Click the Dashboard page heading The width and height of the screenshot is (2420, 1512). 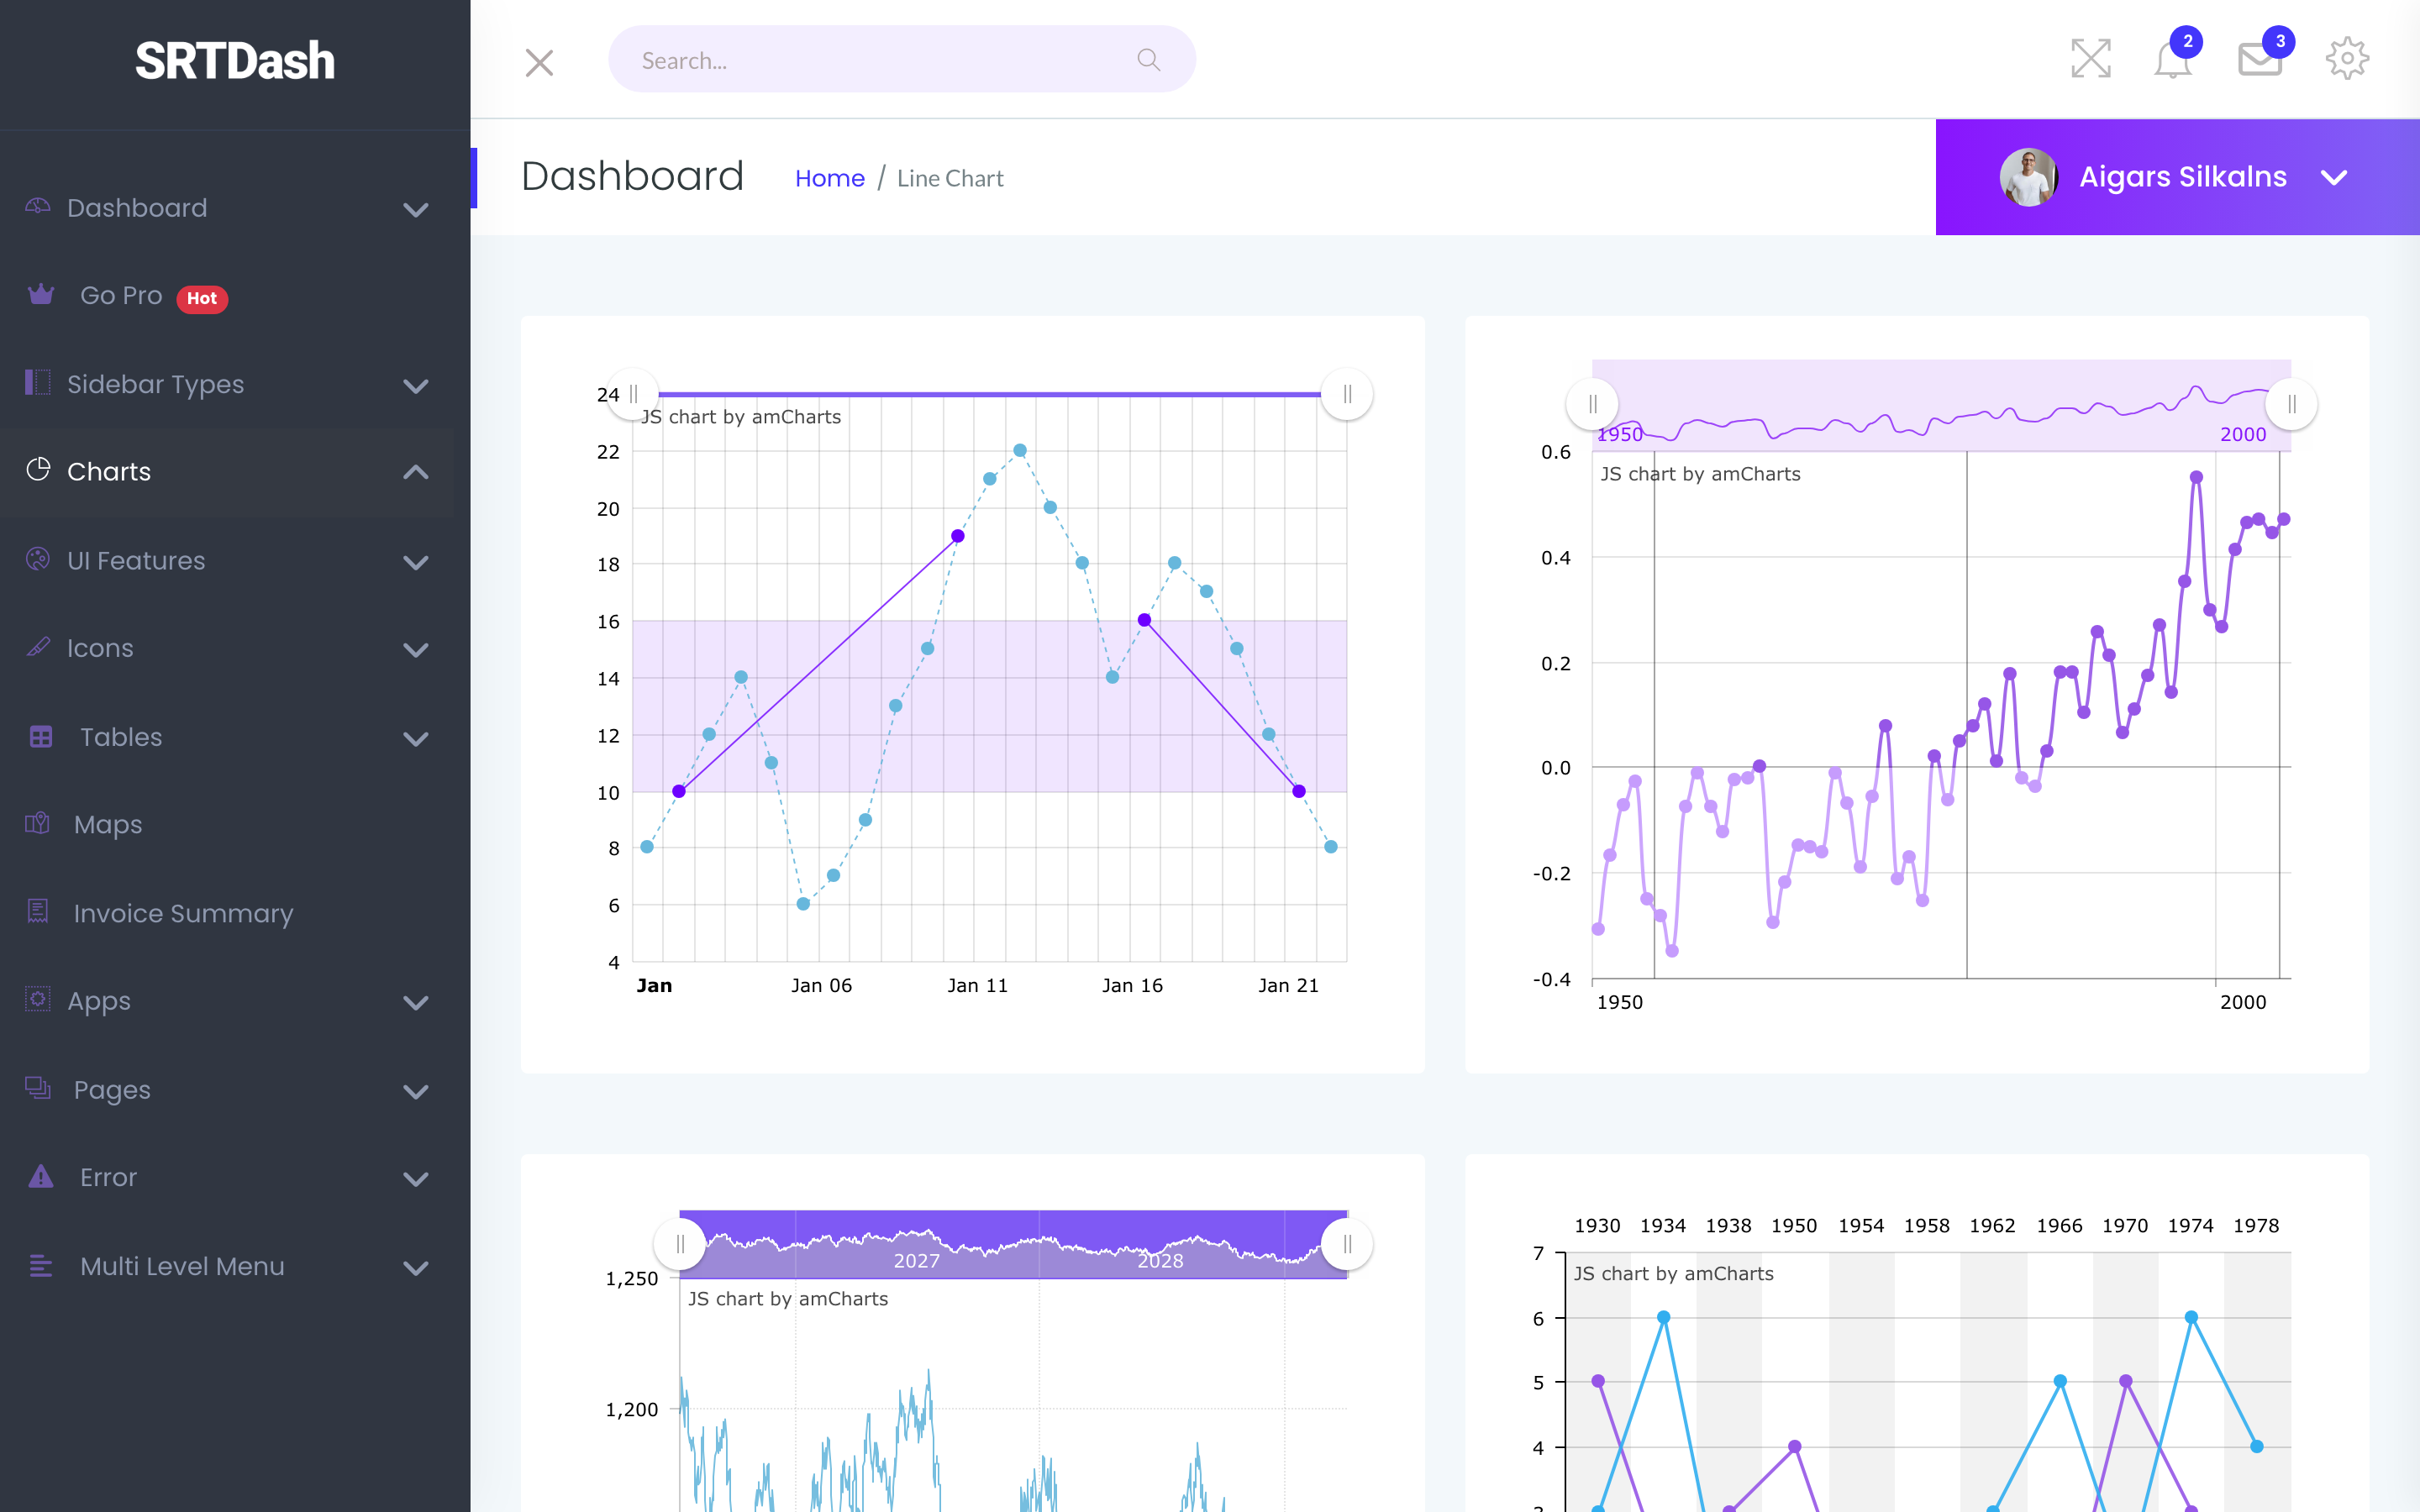pos(632,177)
